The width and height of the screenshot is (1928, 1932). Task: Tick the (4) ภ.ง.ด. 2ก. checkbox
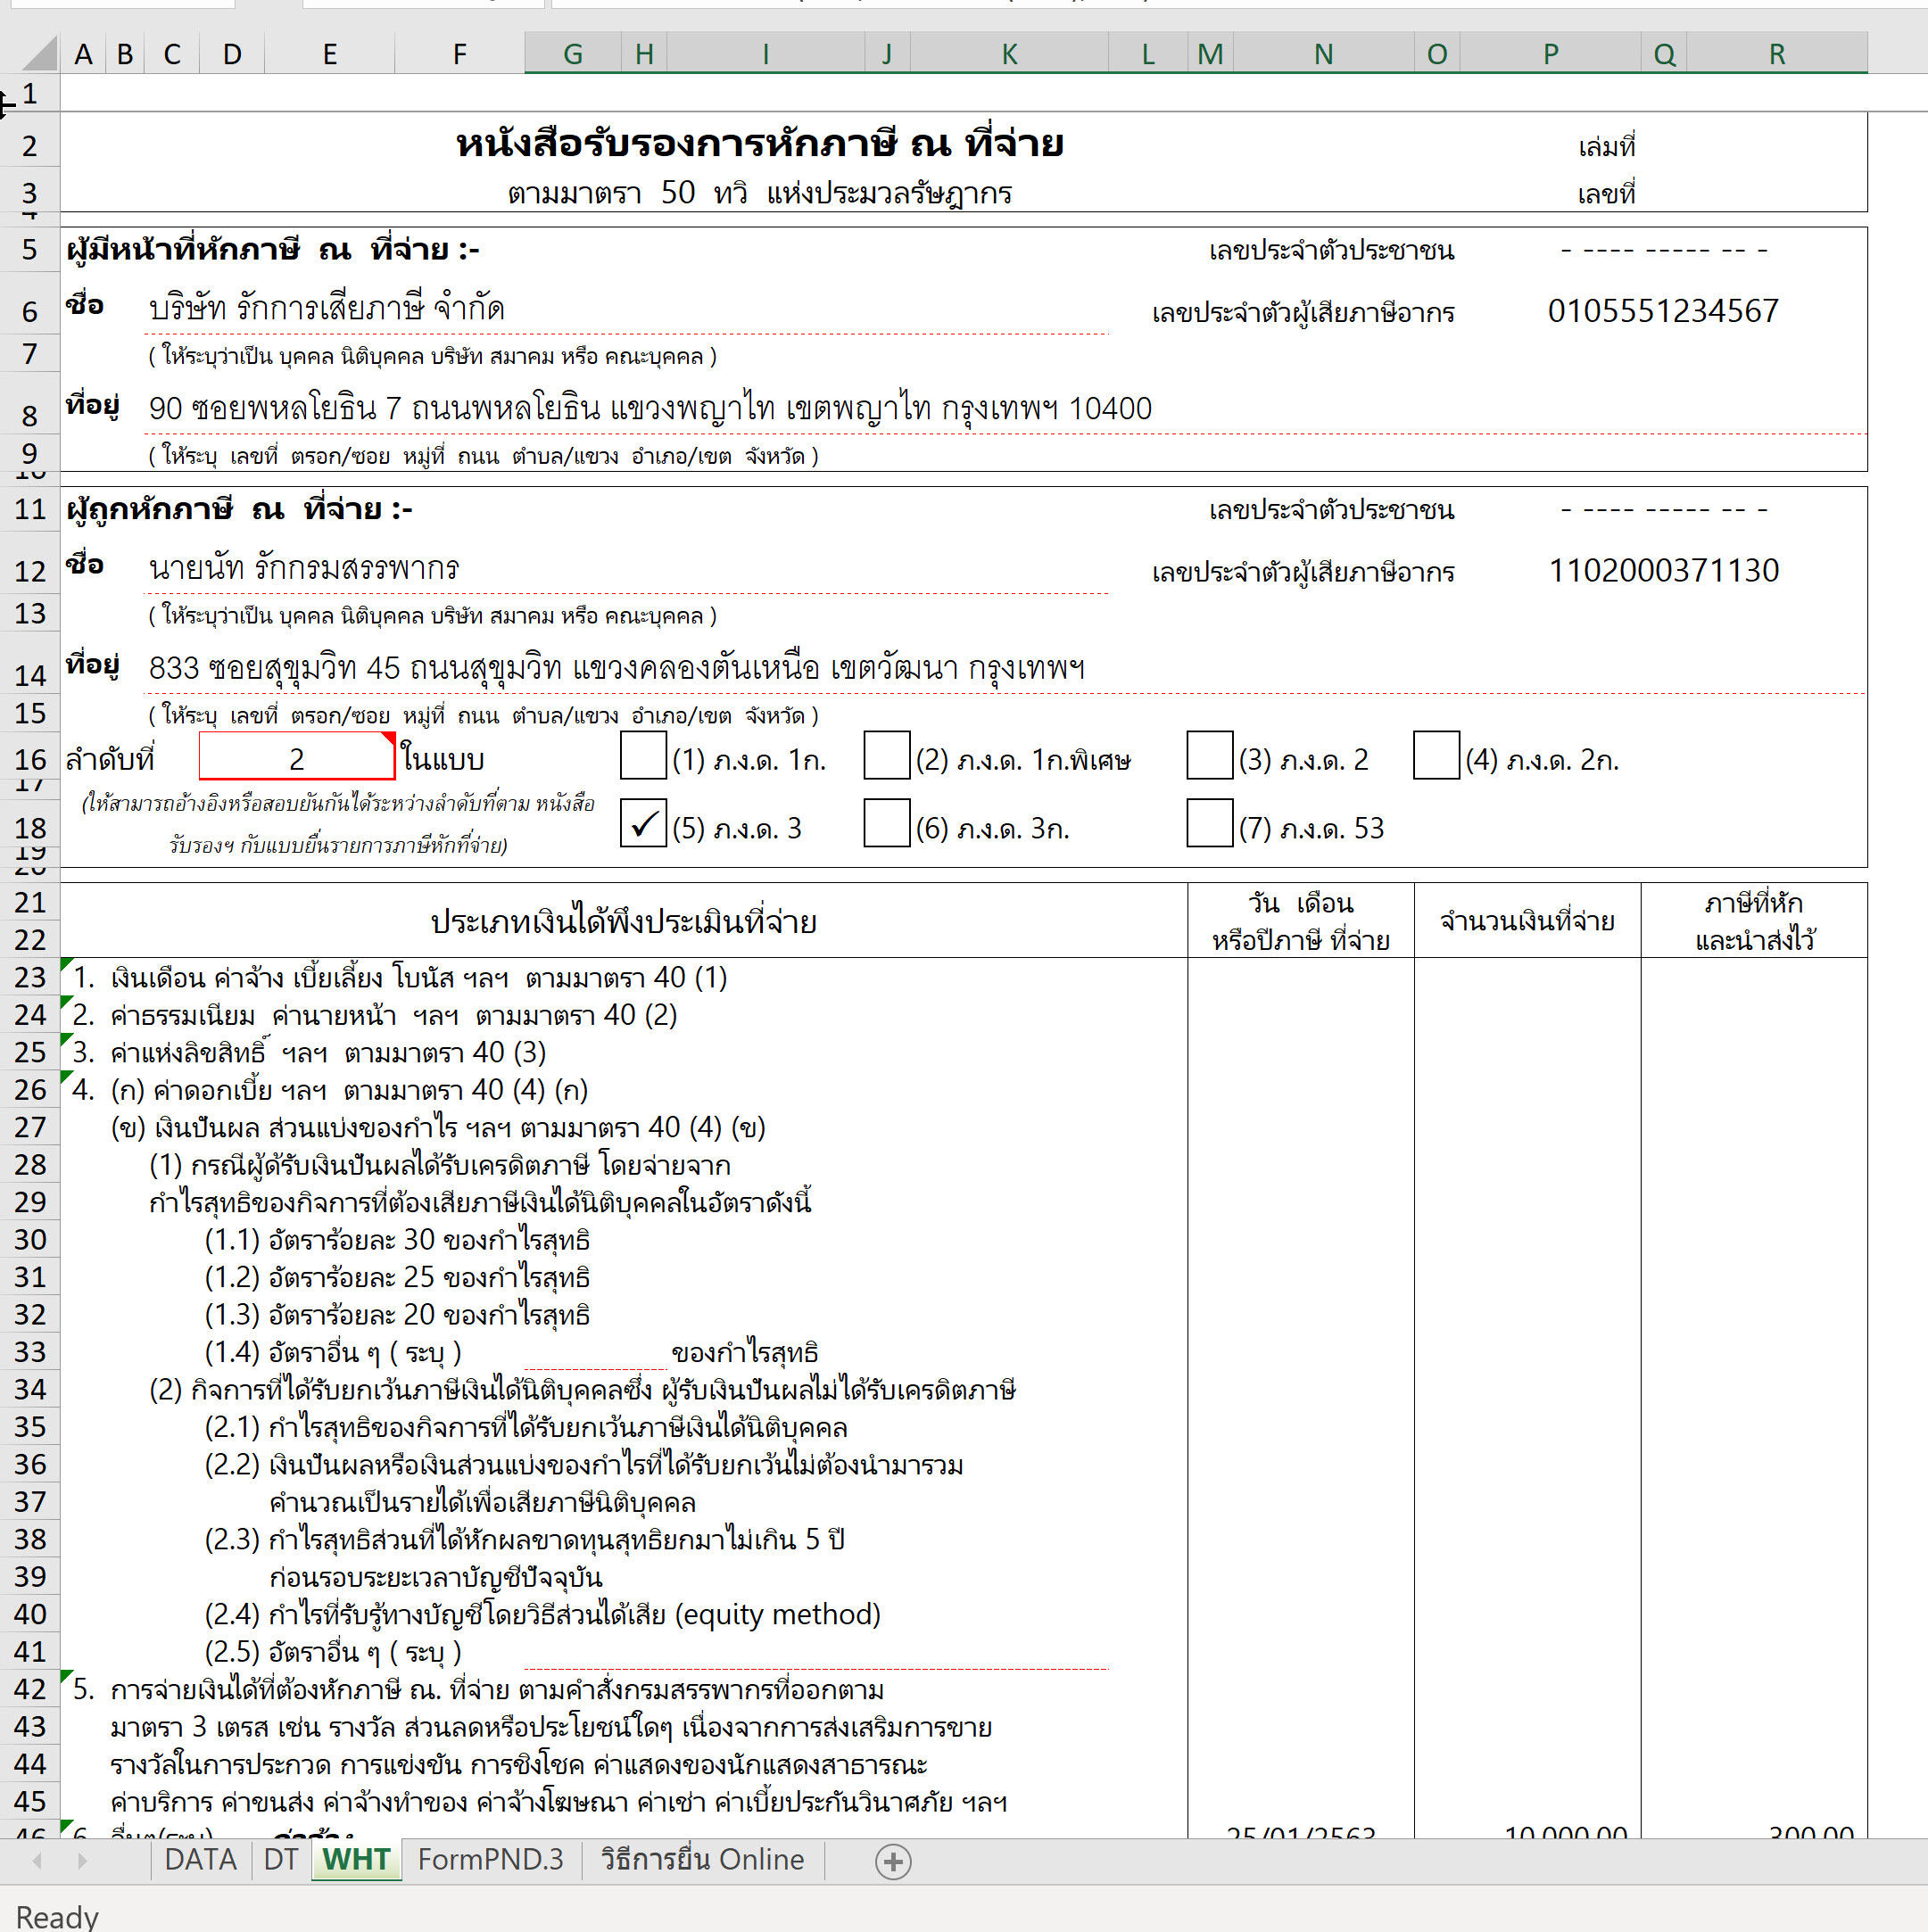pyautogui.click(x=1436, y=755)
